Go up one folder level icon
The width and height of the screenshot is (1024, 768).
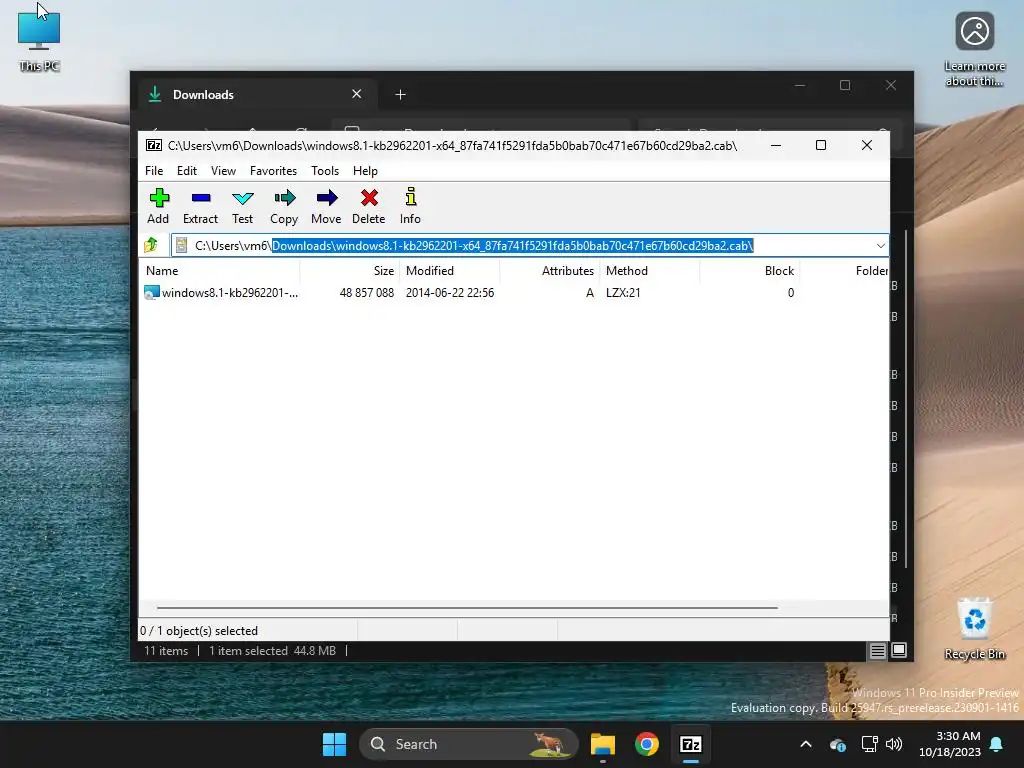152,245
